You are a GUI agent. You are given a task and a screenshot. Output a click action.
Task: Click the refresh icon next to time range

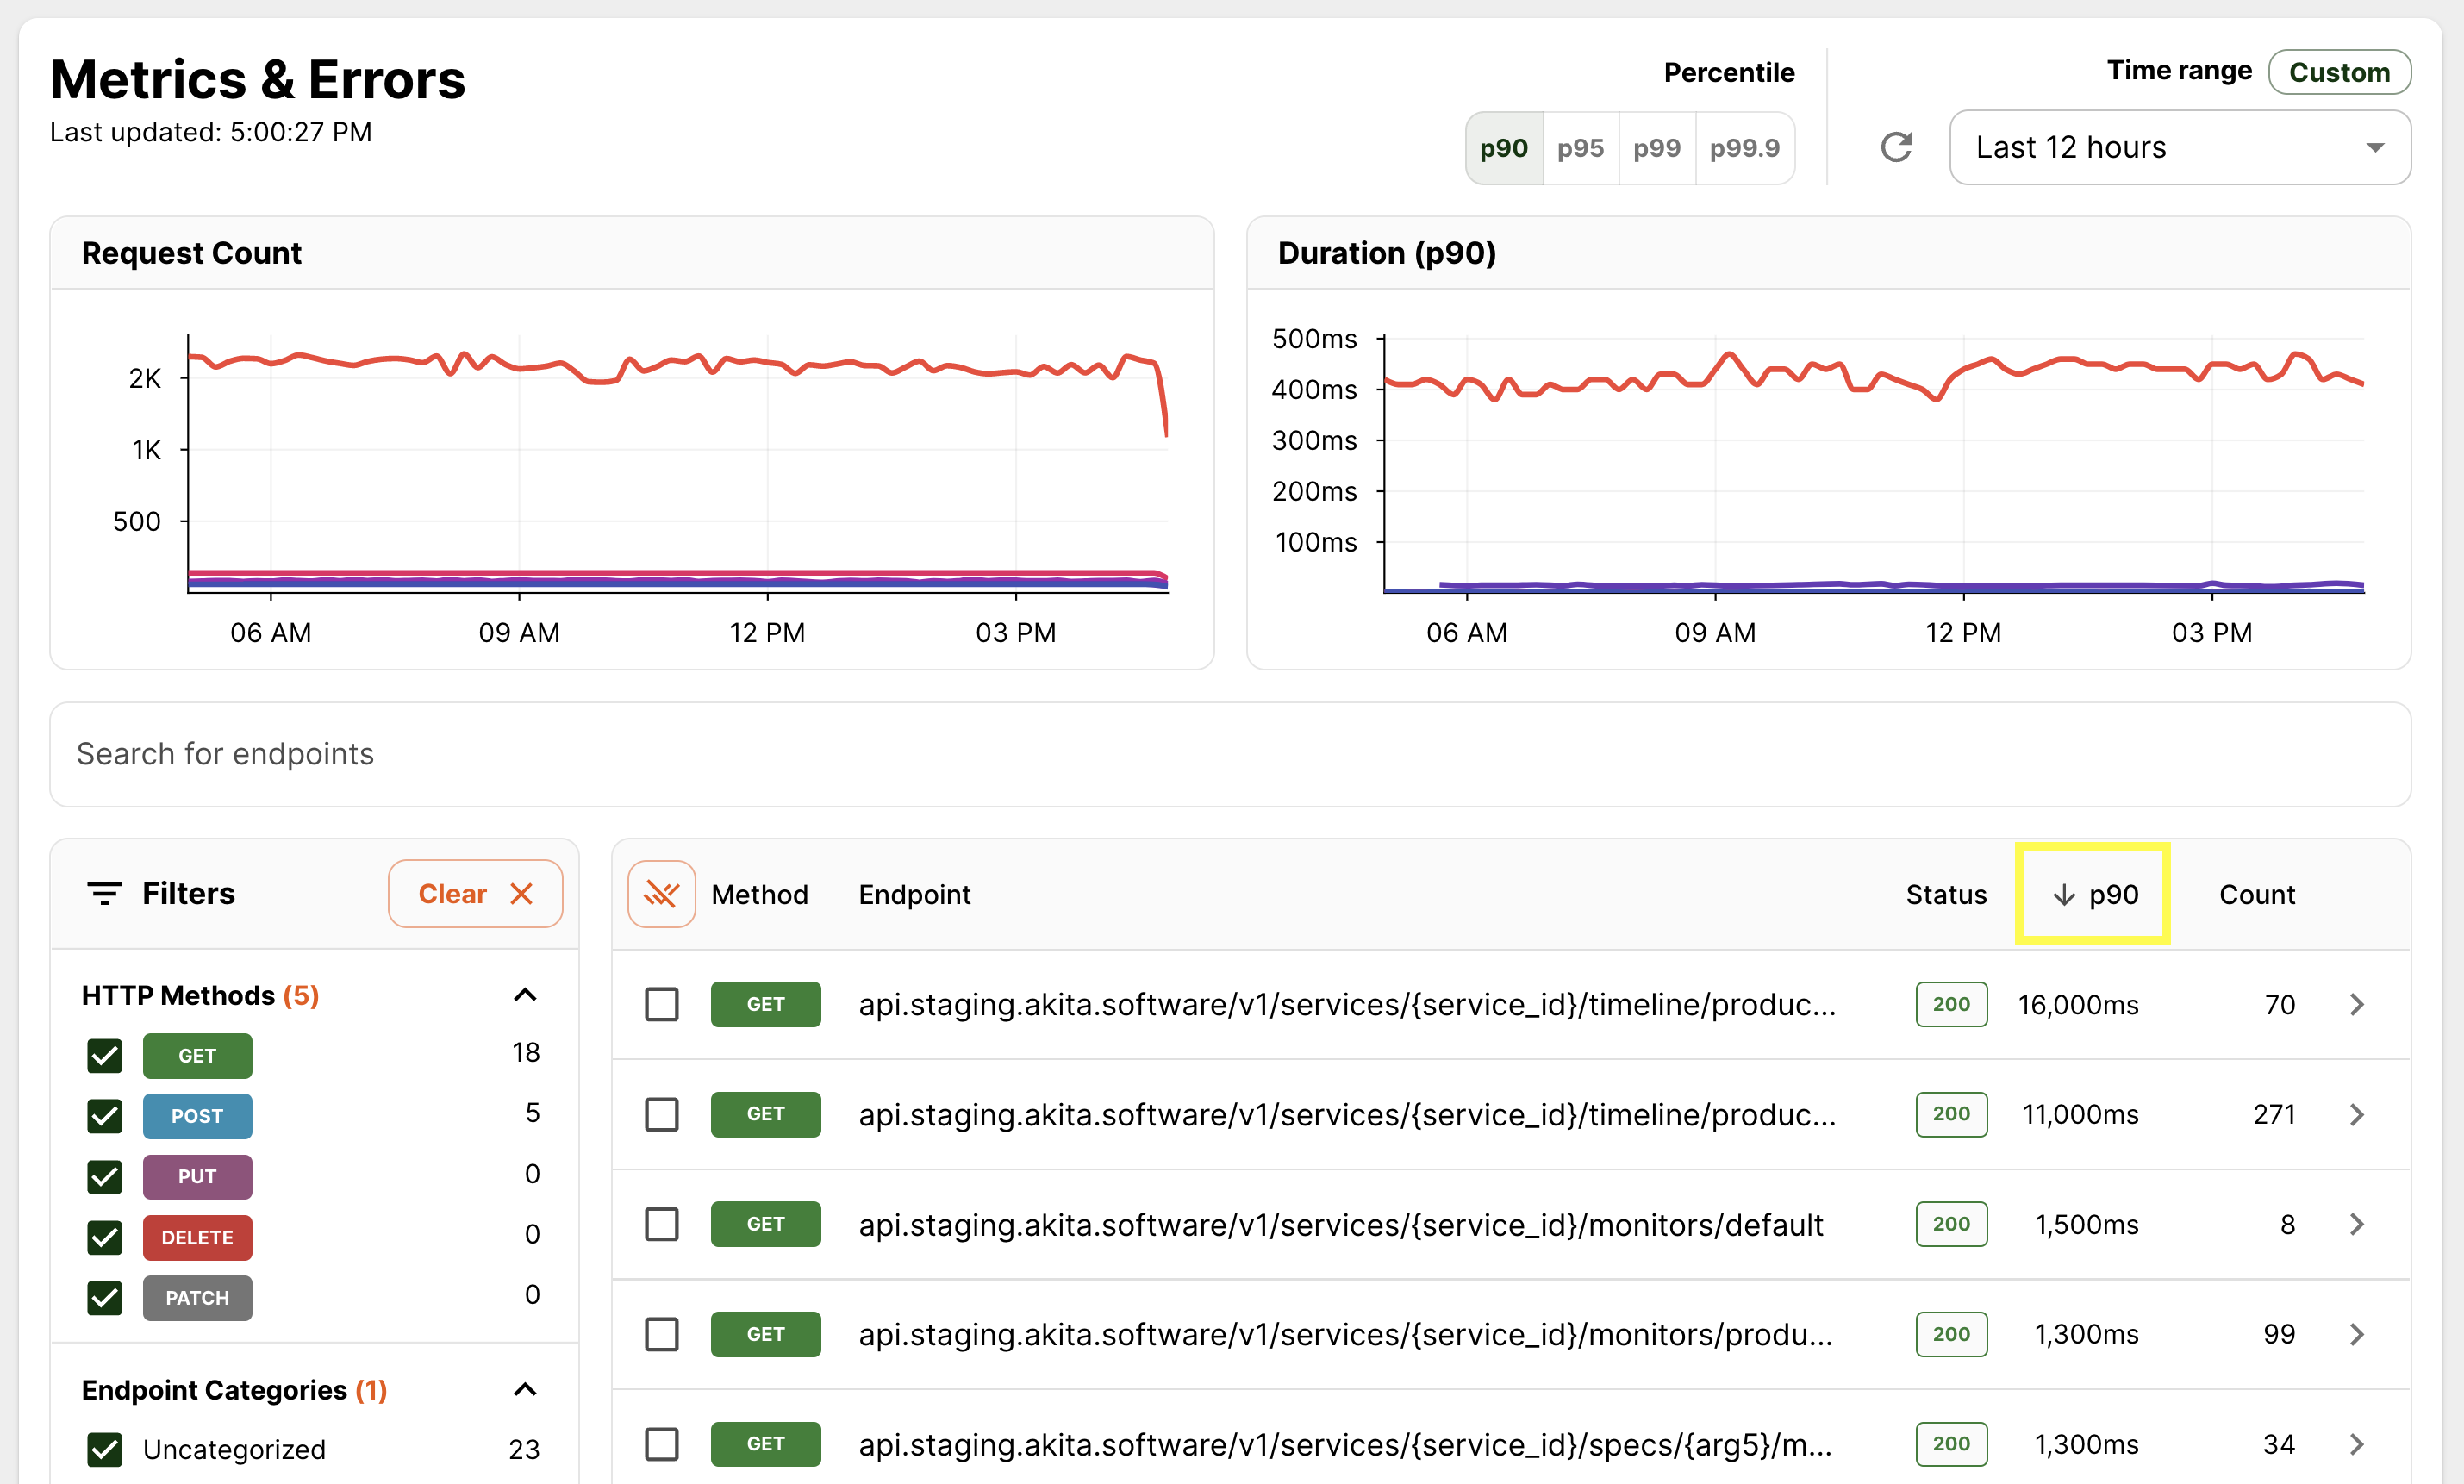tap(1895, 148)
